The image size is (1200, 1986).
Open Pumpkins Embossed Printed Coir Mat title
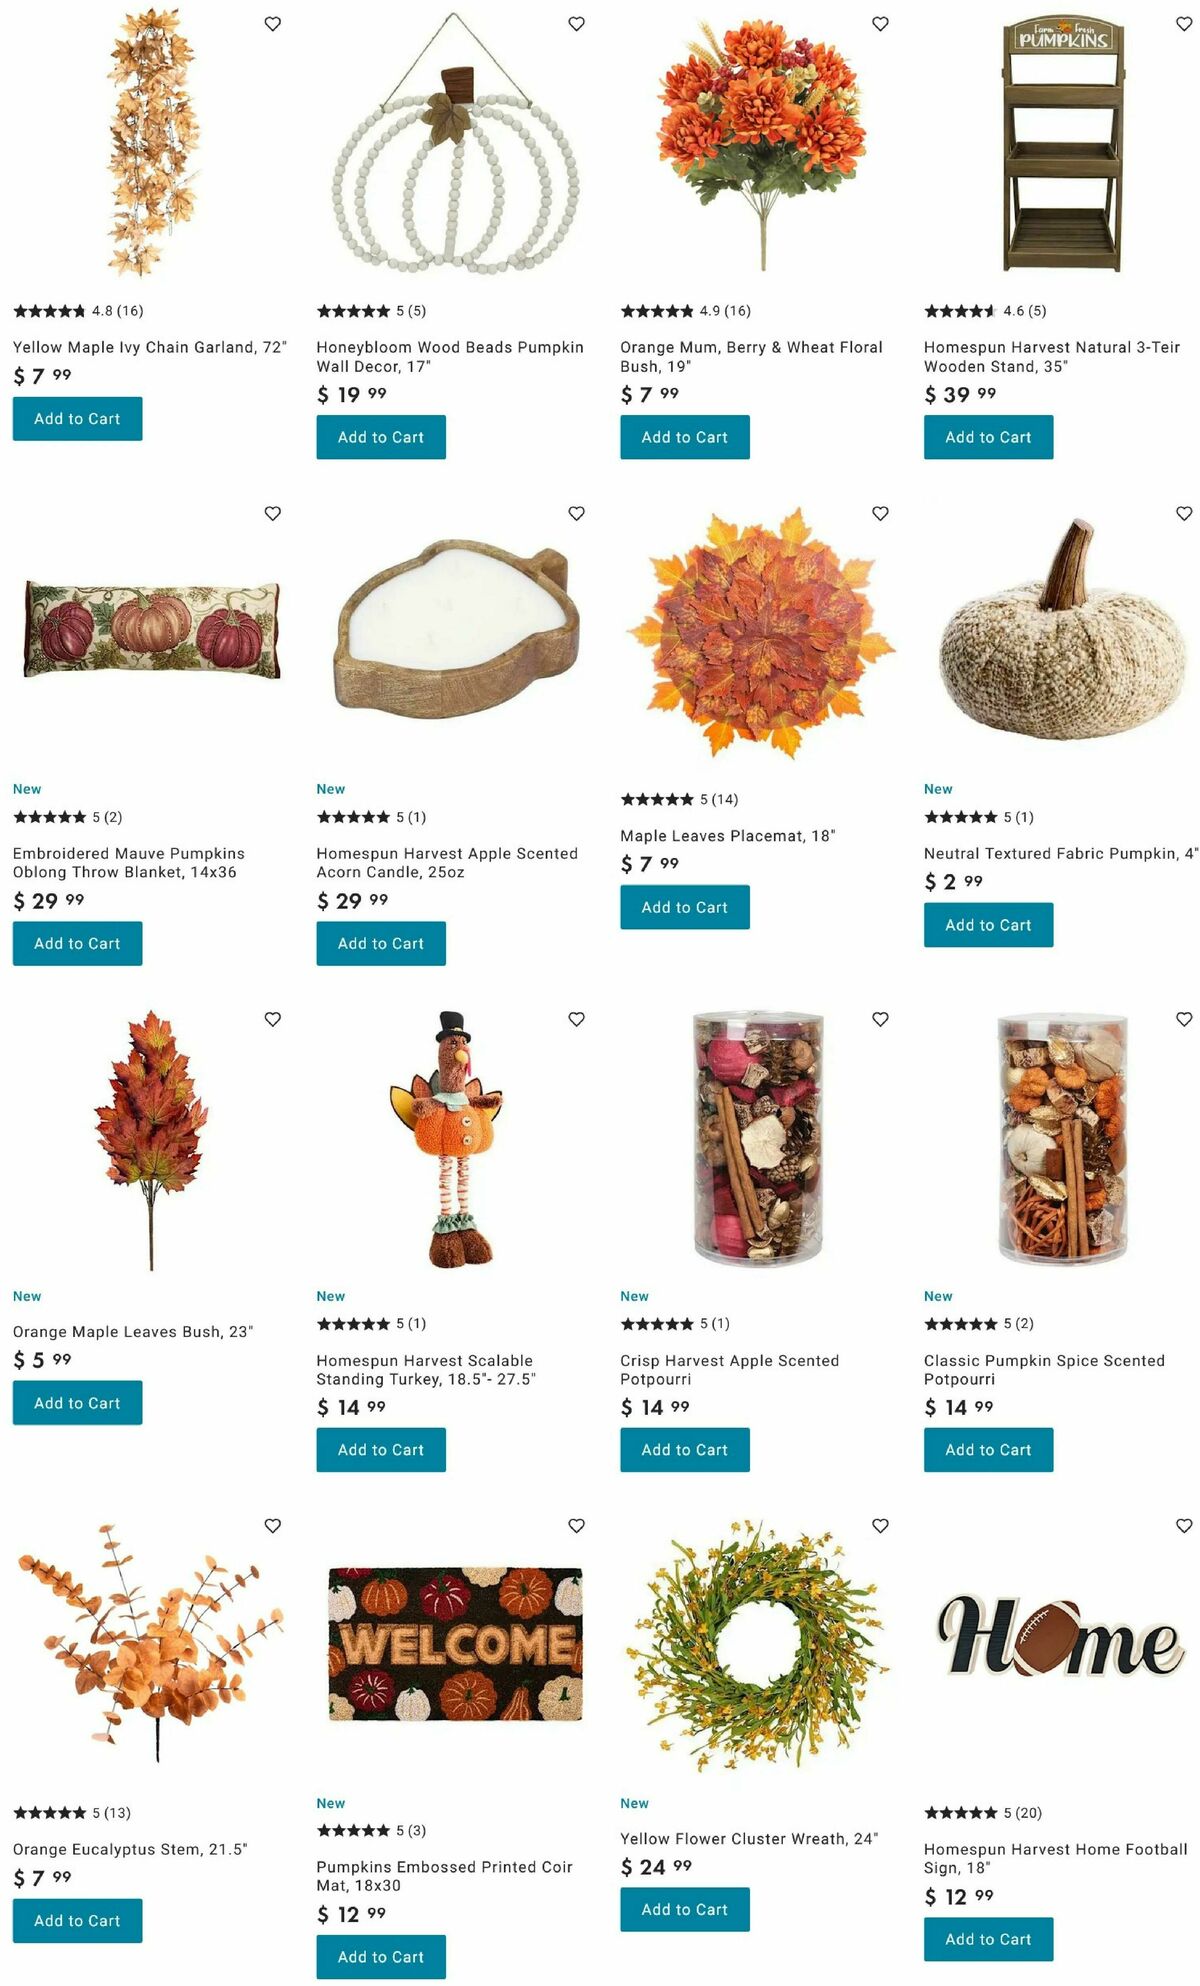pos(444,1876)
